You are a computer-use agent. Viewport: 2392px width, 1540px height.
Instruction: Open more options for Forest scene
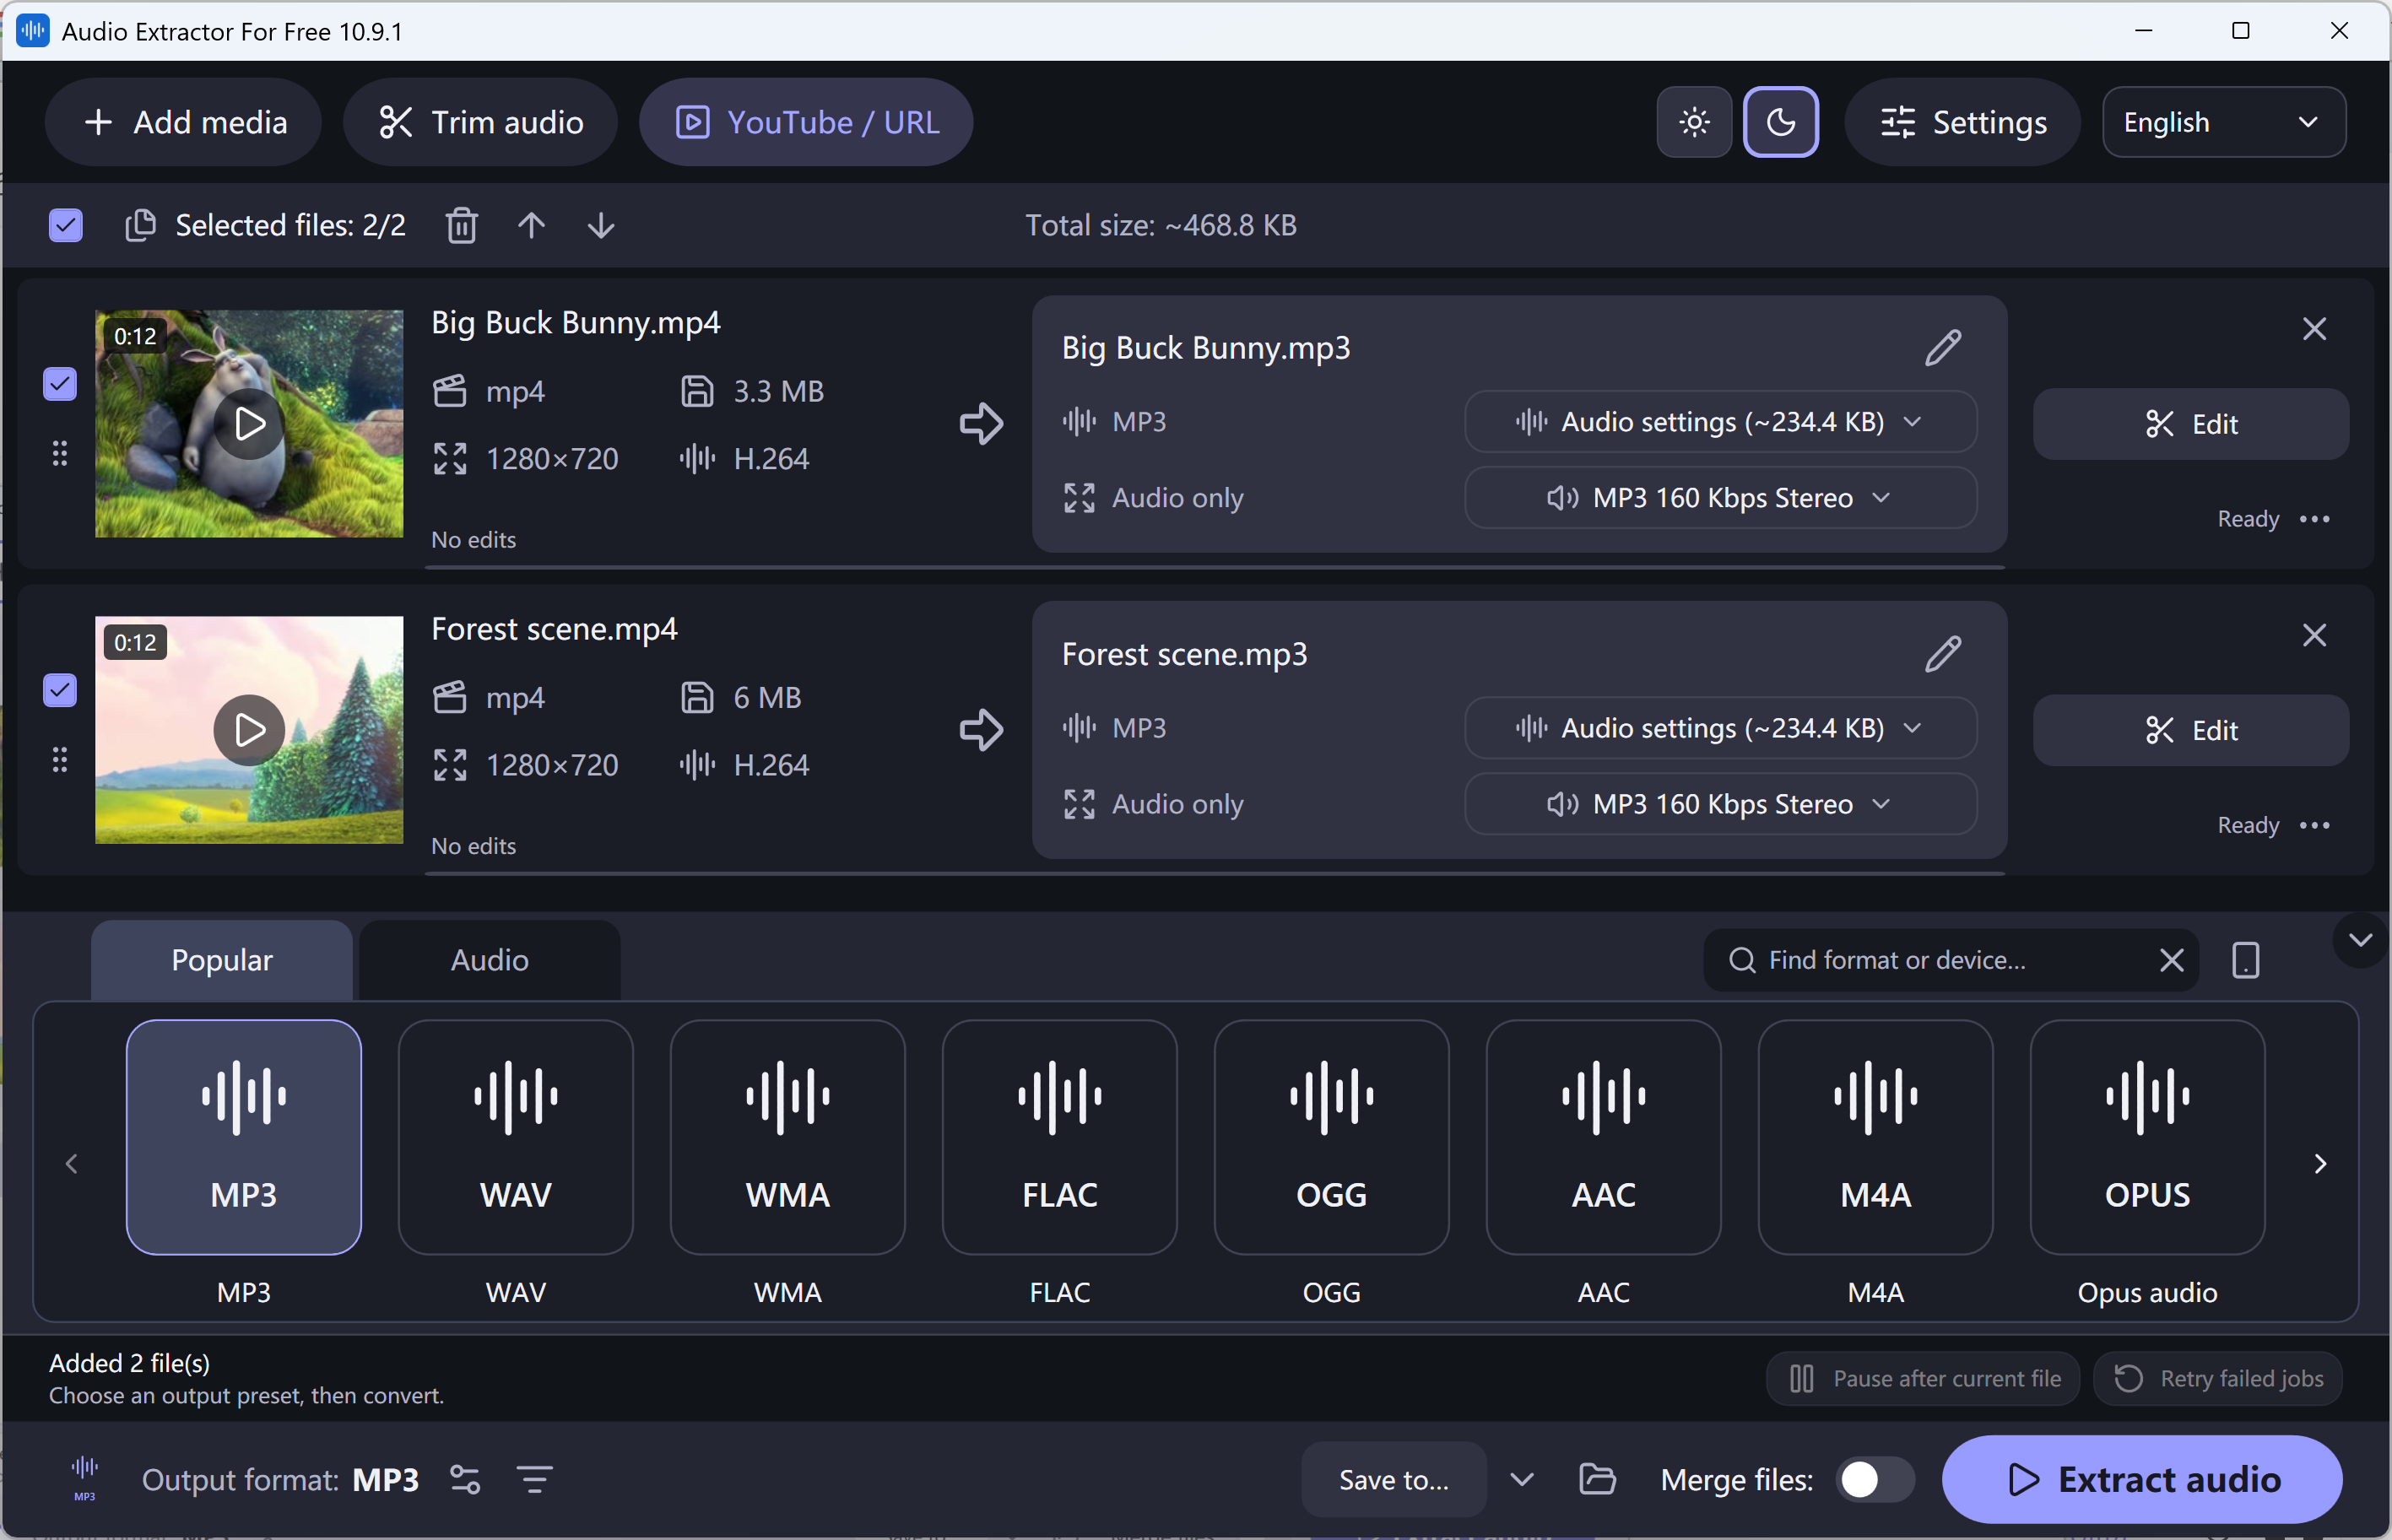click(x=2314, y=825)
